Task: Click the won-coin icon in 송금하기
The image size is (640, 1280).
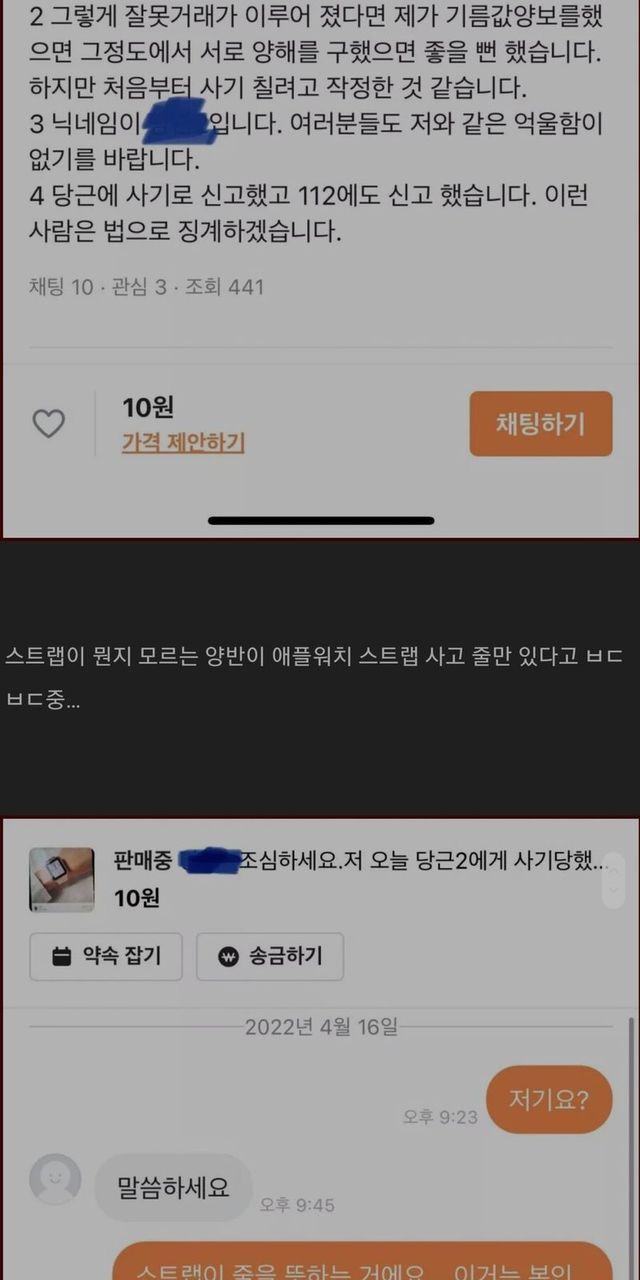Action: coord(230,957)
